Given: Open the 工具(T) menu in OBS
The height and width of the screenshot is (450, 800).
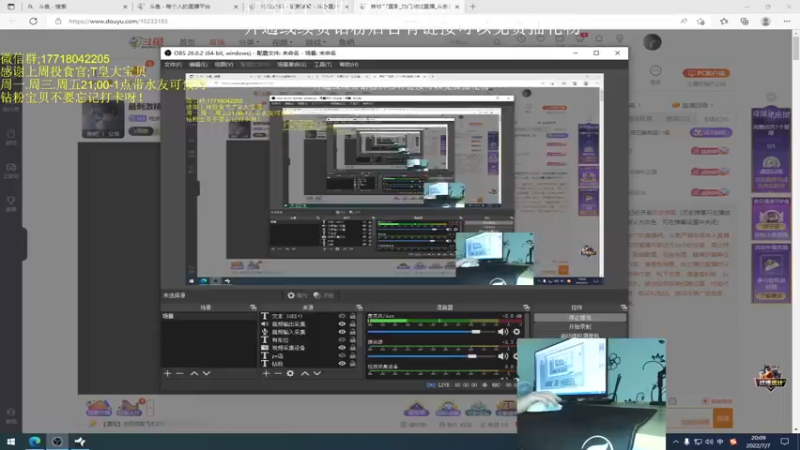Looking at the screenshot, I should click(322, 65).
